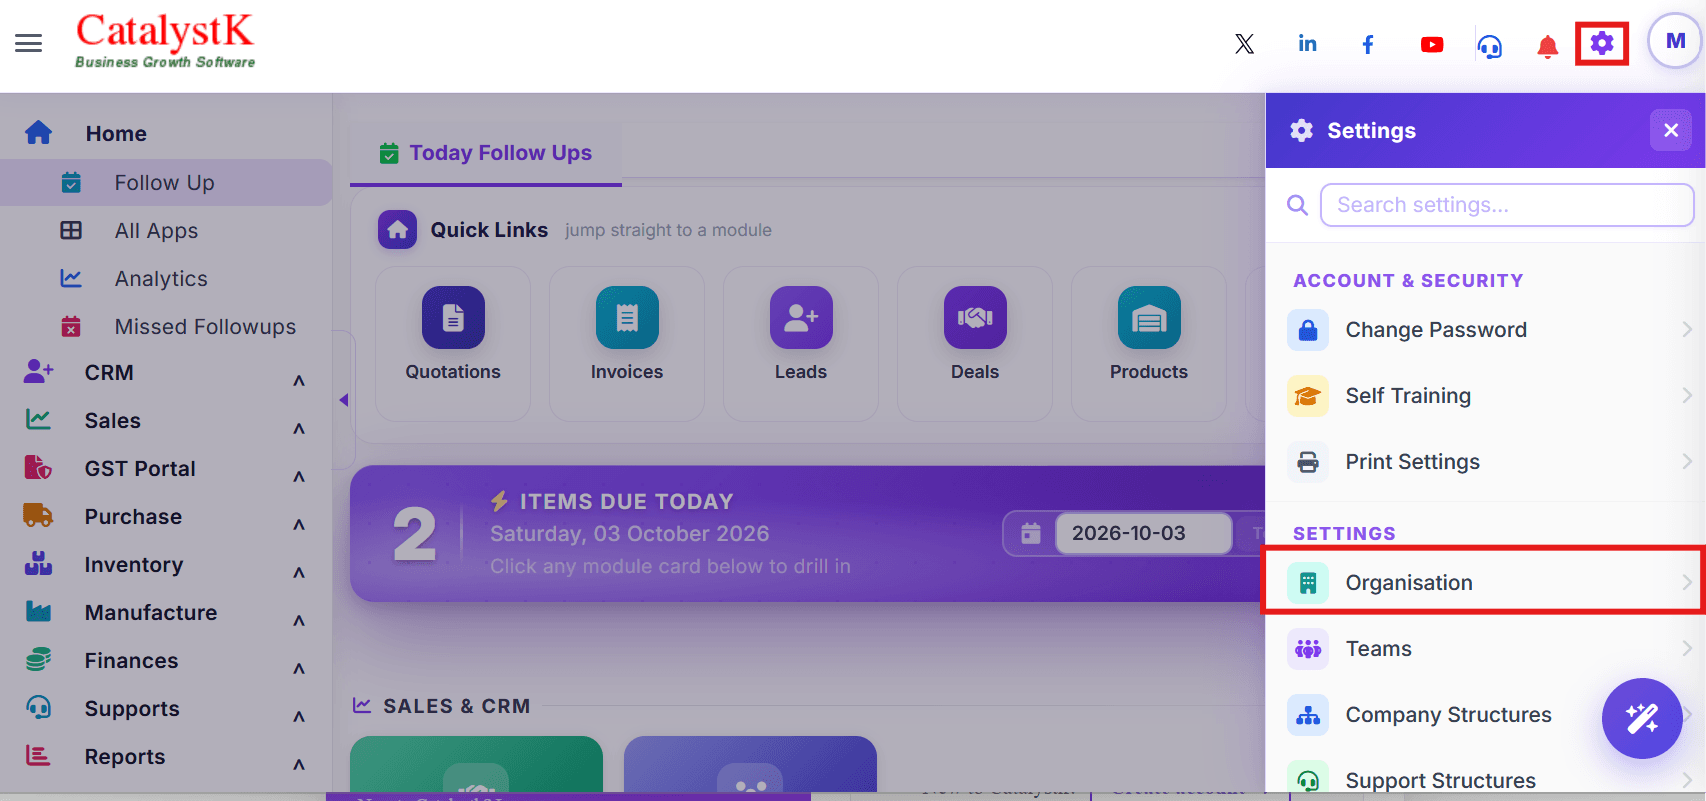Select Follow Up in sidebar
1706x801 pixels.
click(x=166, y=182)
